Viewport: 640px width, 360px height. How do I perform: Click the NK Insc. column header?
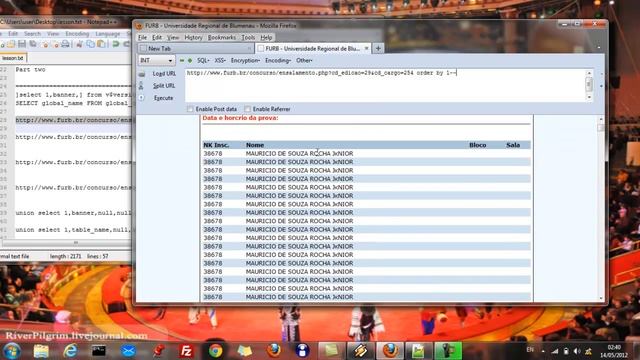(216, 145)
